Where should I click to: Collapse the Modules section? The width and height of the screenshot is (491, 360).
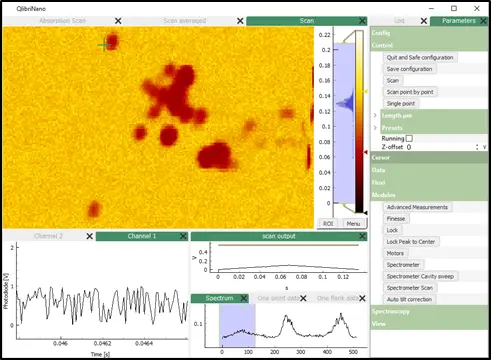[x=429, y=195]
